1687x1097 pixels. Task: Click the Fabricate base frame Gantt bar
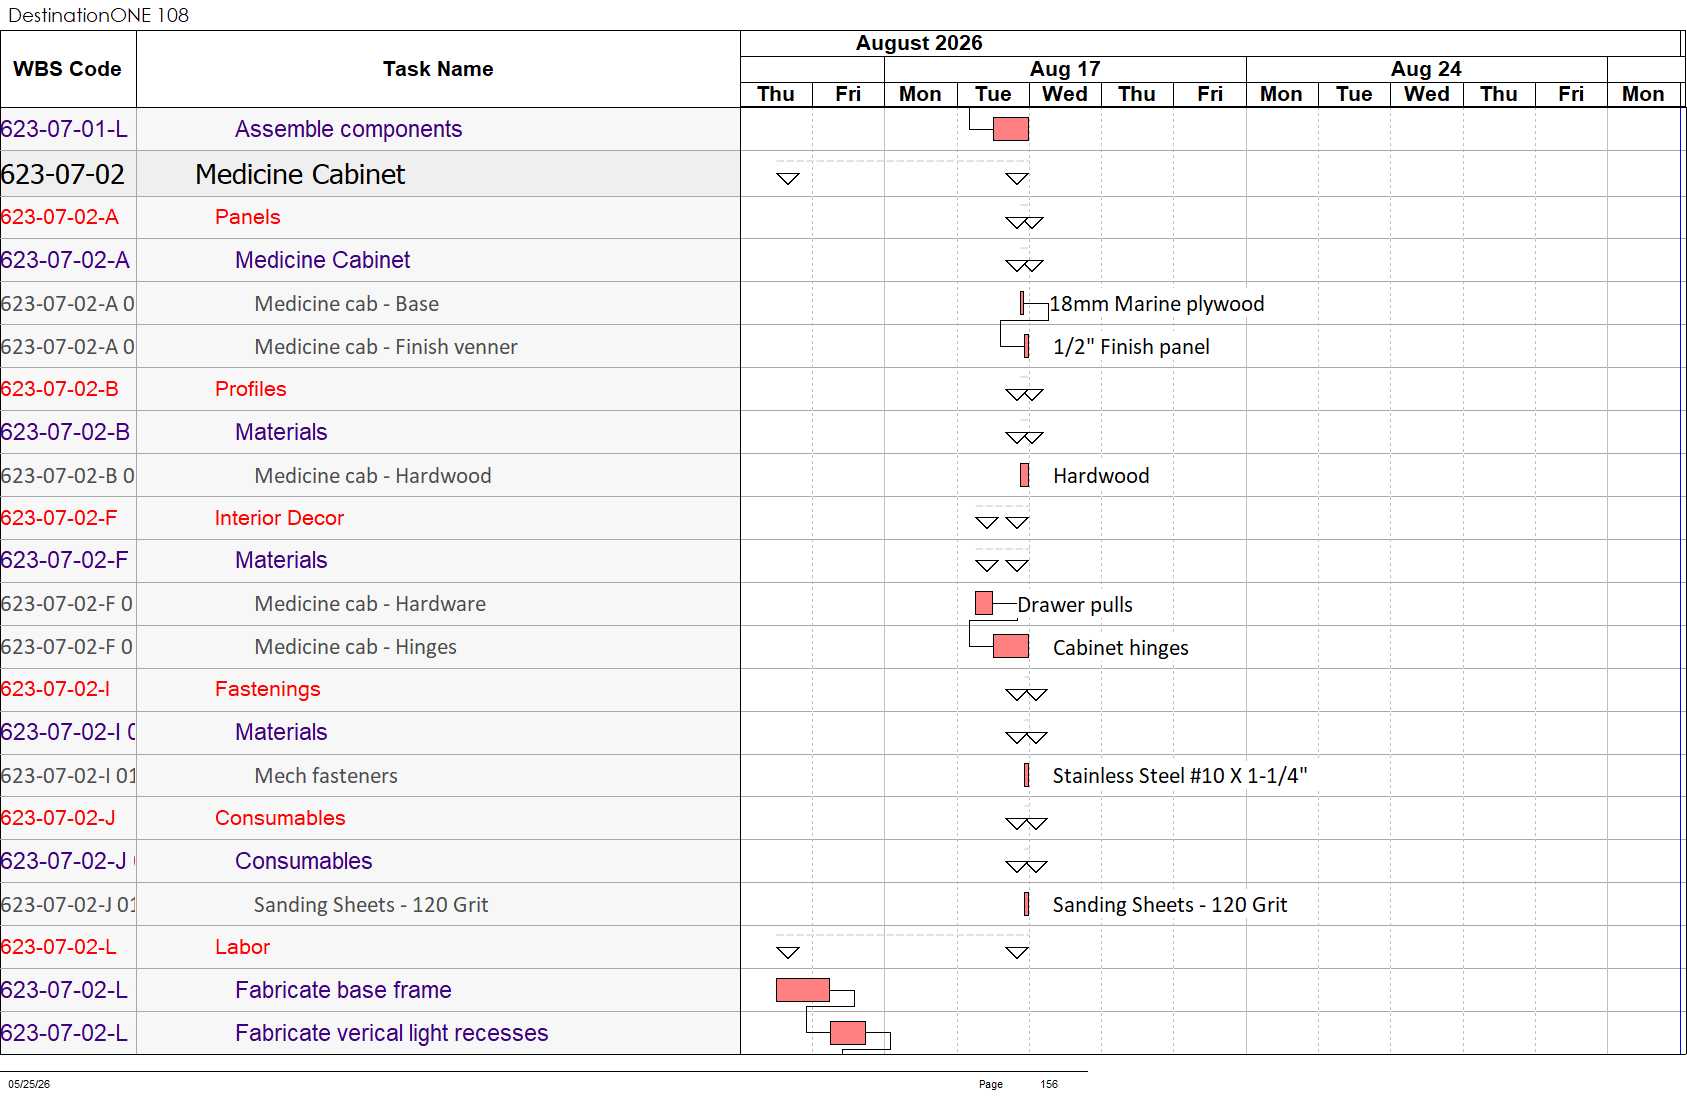pyautogui.click(x=803, y=990)
